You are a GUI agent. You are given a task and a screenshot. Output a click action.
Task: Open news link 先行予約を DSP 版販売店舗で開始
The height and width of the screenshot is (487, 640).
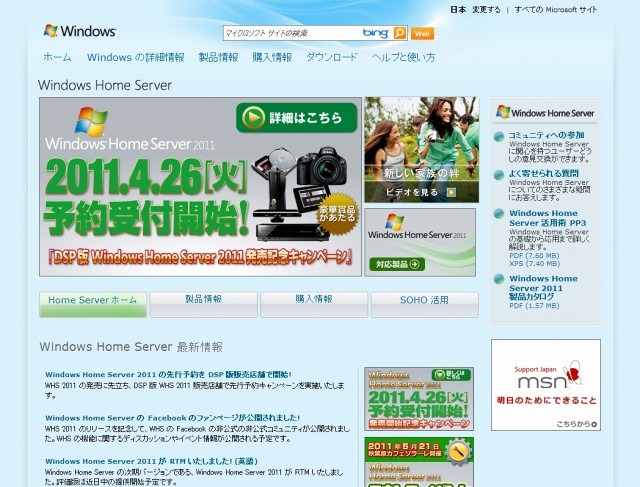coord(168,374)
